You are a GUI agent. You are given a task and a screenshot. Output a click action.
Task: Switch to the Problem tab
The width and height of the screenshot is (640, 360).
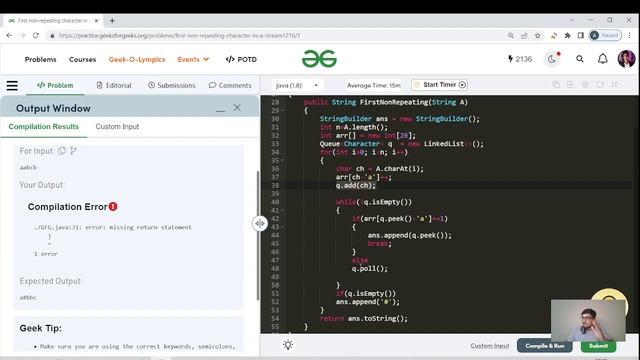(55, 85)
